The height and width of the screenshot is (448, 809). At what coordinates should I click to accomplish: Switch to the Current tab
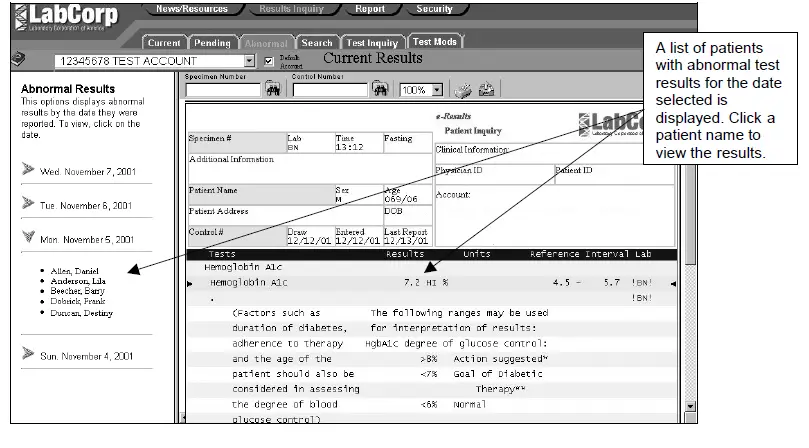[x=164, y=43]
